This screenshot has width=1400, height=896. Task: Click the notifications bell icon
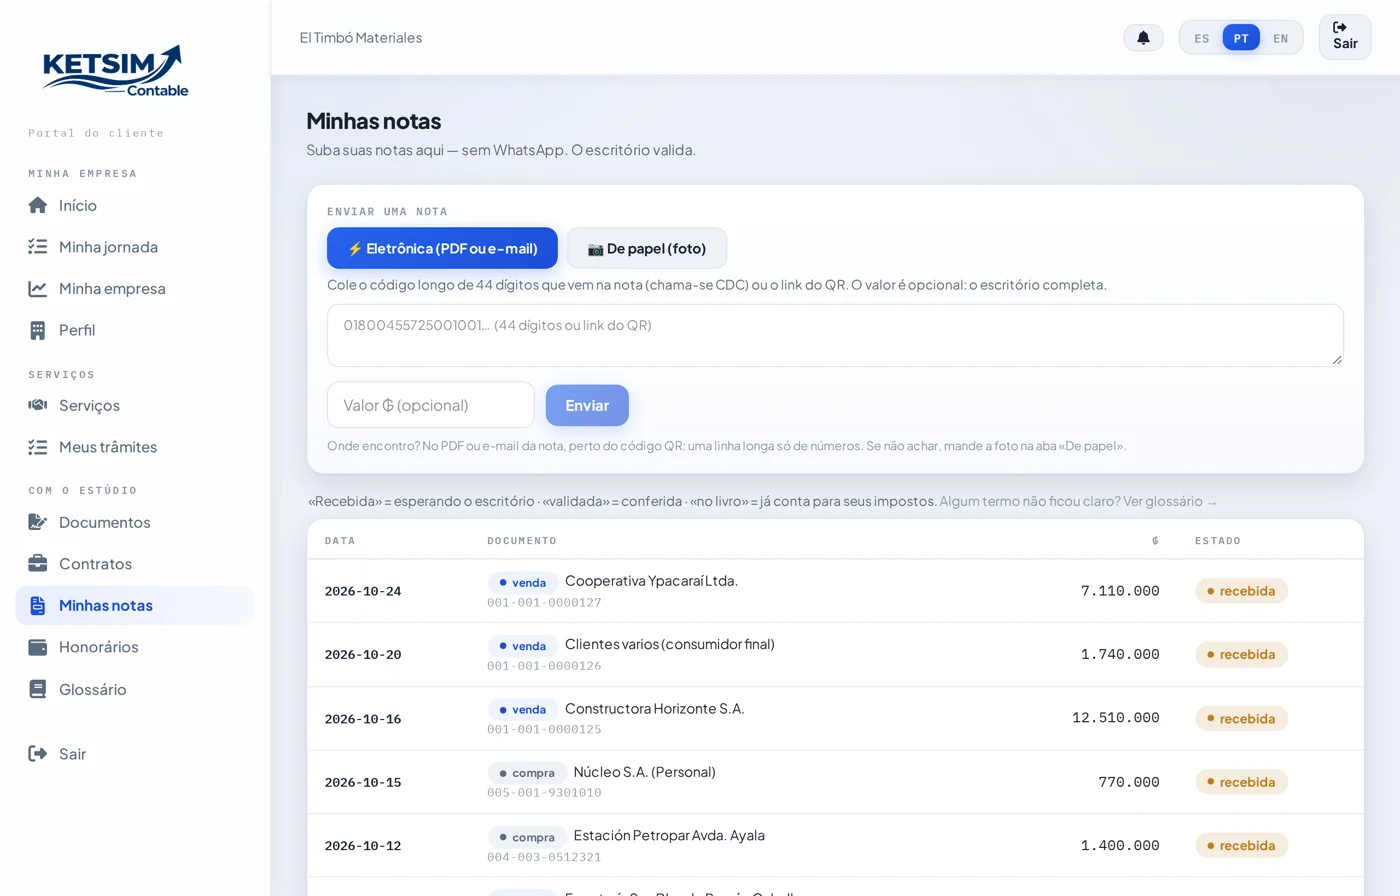(x=1143, y=38)
